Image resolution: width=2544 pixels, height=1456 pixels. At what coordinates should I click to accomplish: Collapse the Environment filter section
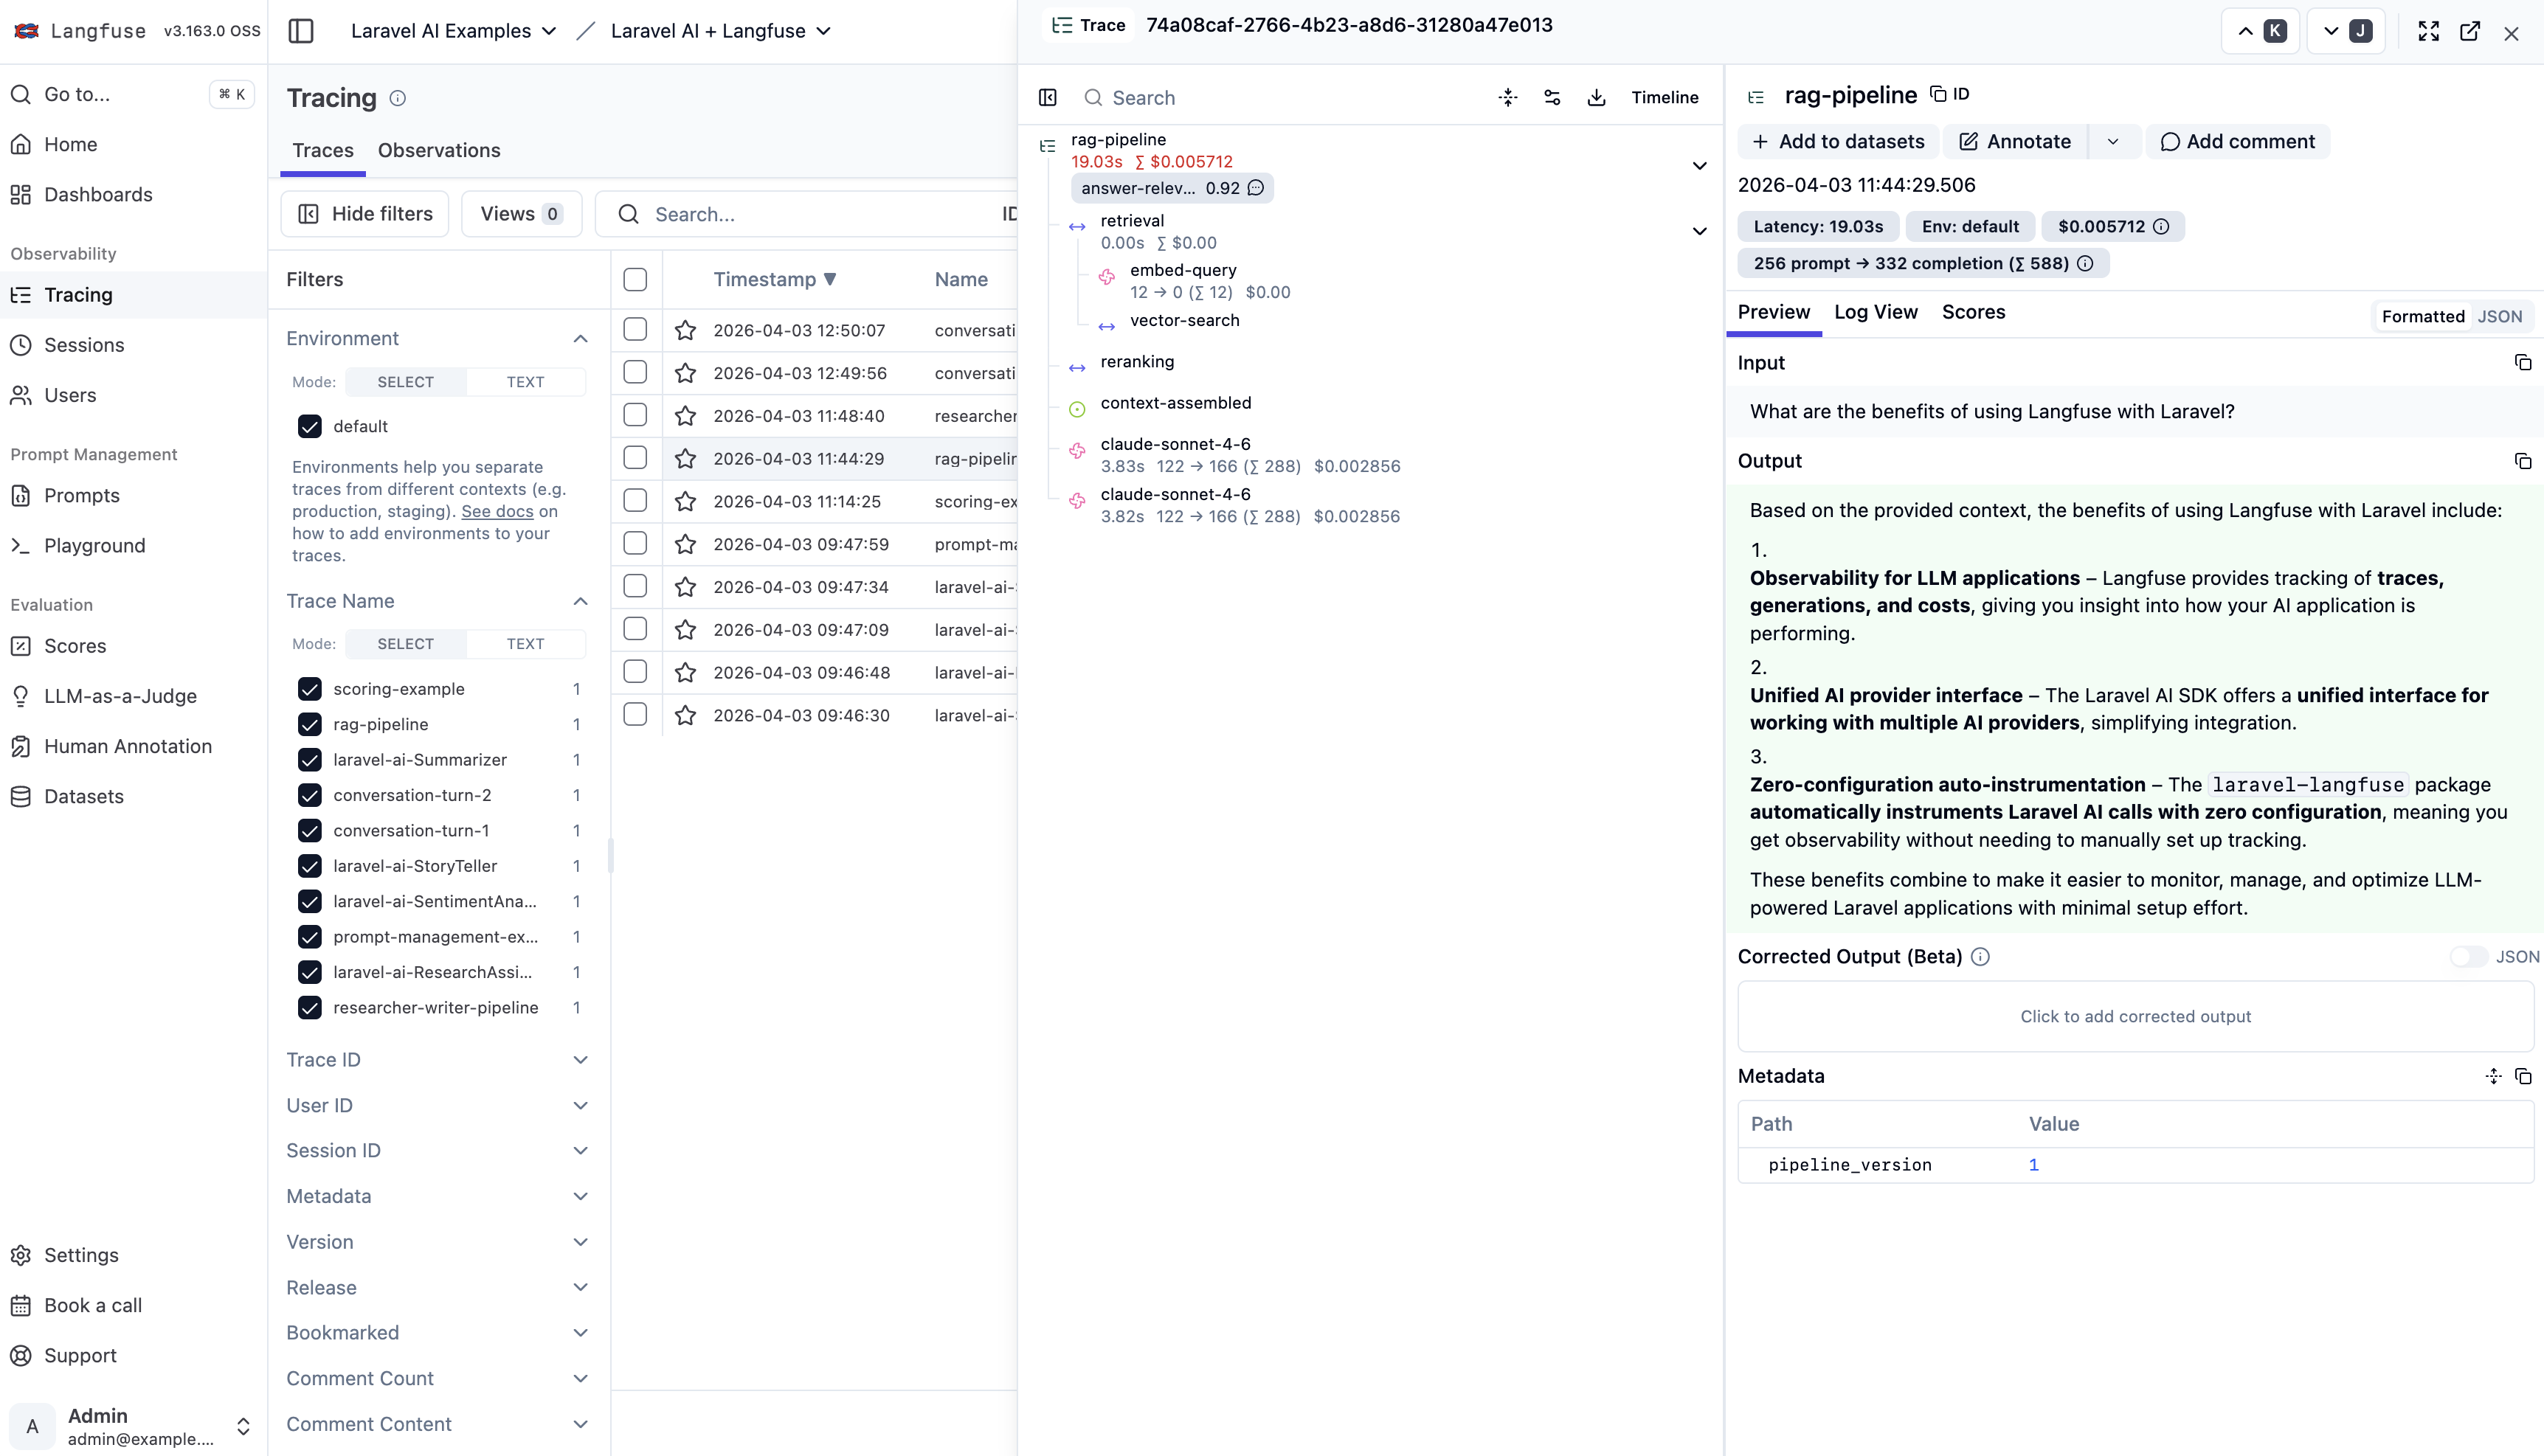[581, 338]
